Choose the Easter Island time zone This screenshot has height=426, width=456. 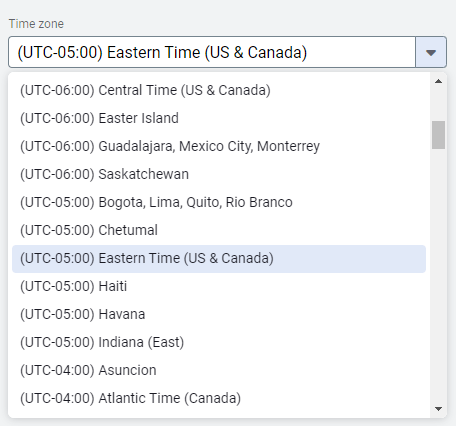coord(219,118)
